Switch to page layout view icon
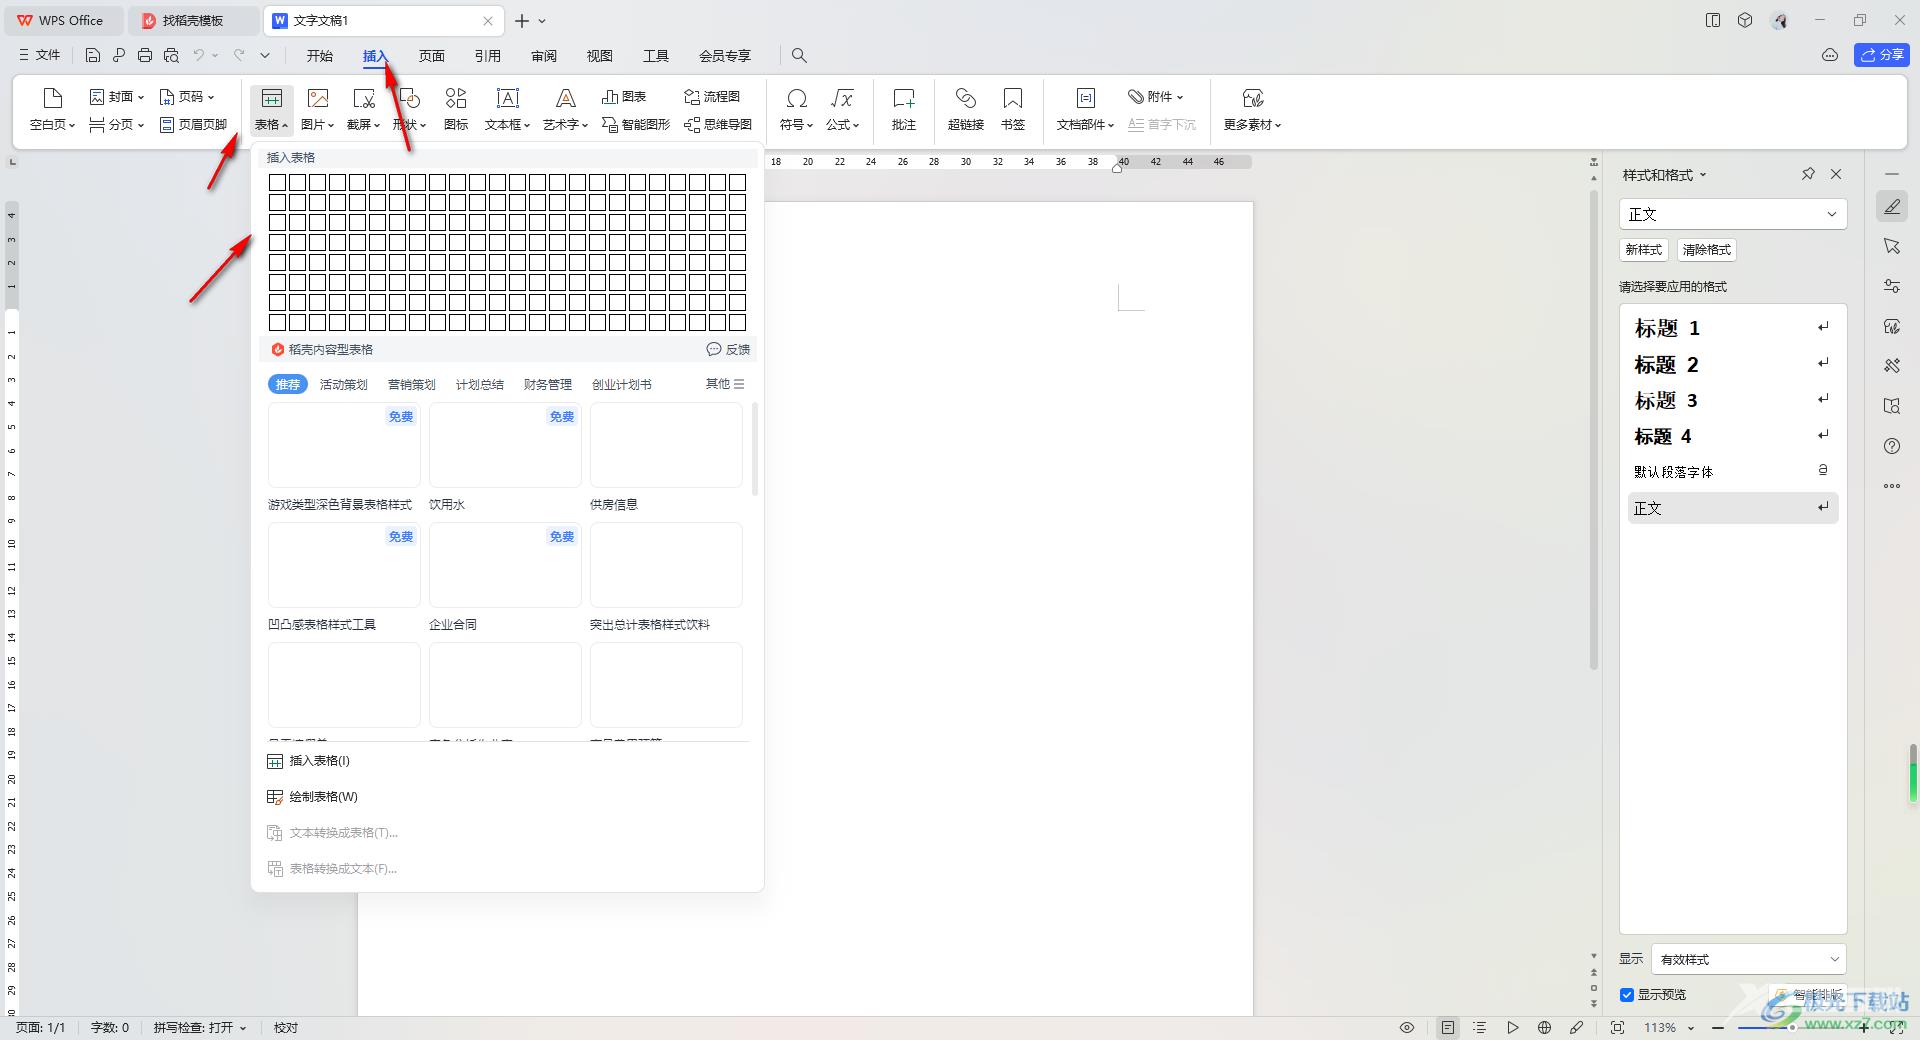Image resolution: width=1920 pixels, height=1040 pixels. (1447, 1027)
